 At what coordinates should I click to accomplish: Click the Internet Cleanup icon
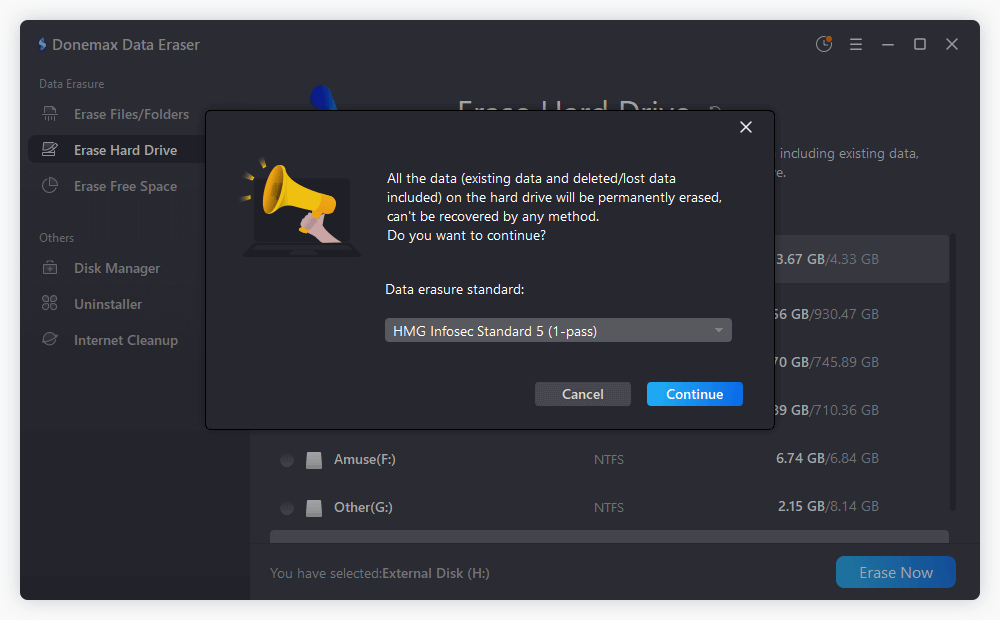pos(50,339)
